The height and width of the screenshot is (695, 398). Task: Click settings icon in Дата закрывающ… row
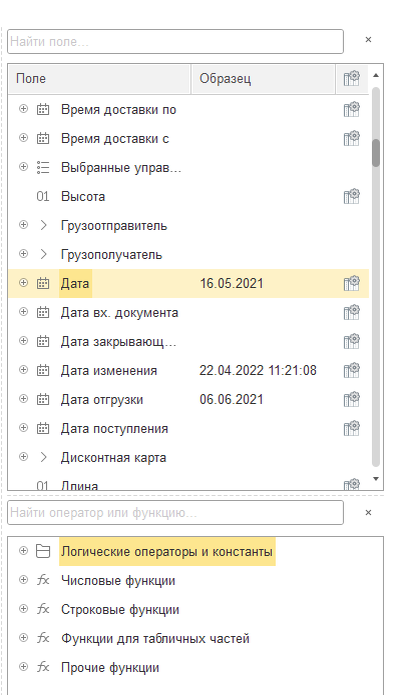coord(351,341)
